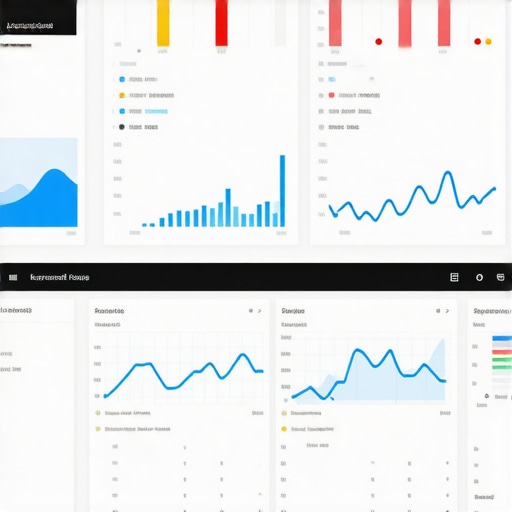The height and width of the screenshot is (512, 512).
Task: Toggle the bright yellow legend dot under area chart
Action: point(284,429)
